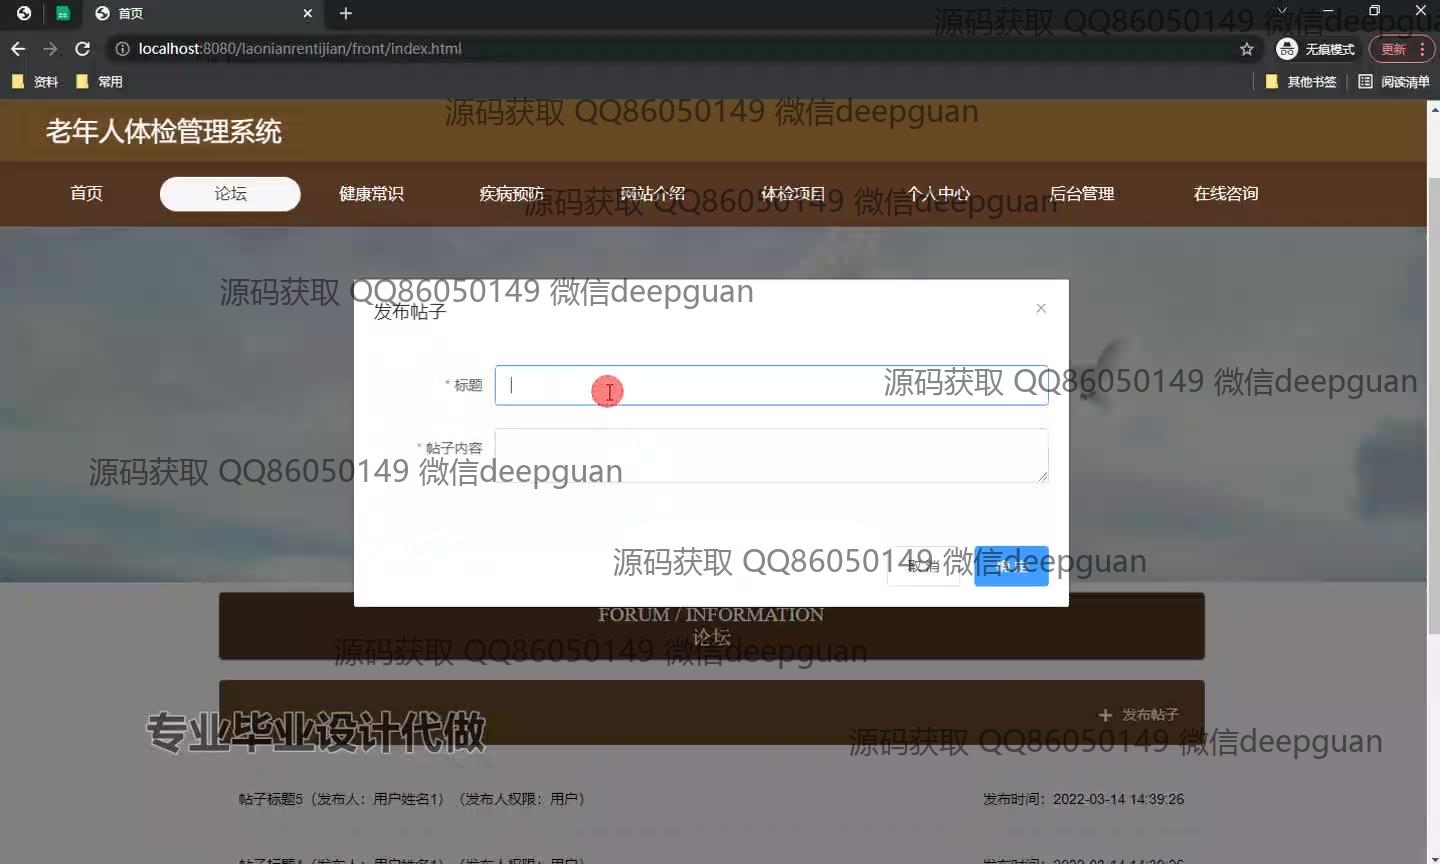Open the 无痕模式 incognito indicator

[x=1316, y=49]
